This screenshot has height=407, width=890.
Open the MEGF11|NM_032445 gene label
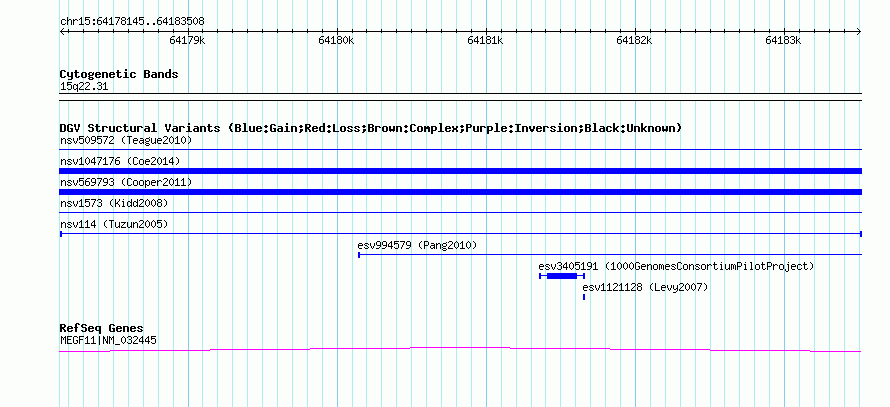(108, 341)
